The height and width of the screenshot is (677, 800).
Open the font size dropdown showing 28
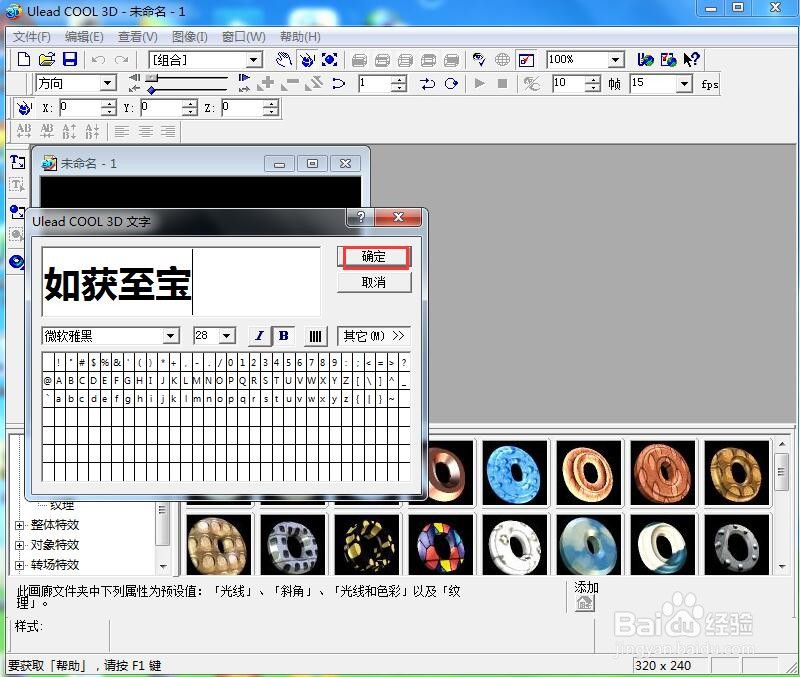227,336
